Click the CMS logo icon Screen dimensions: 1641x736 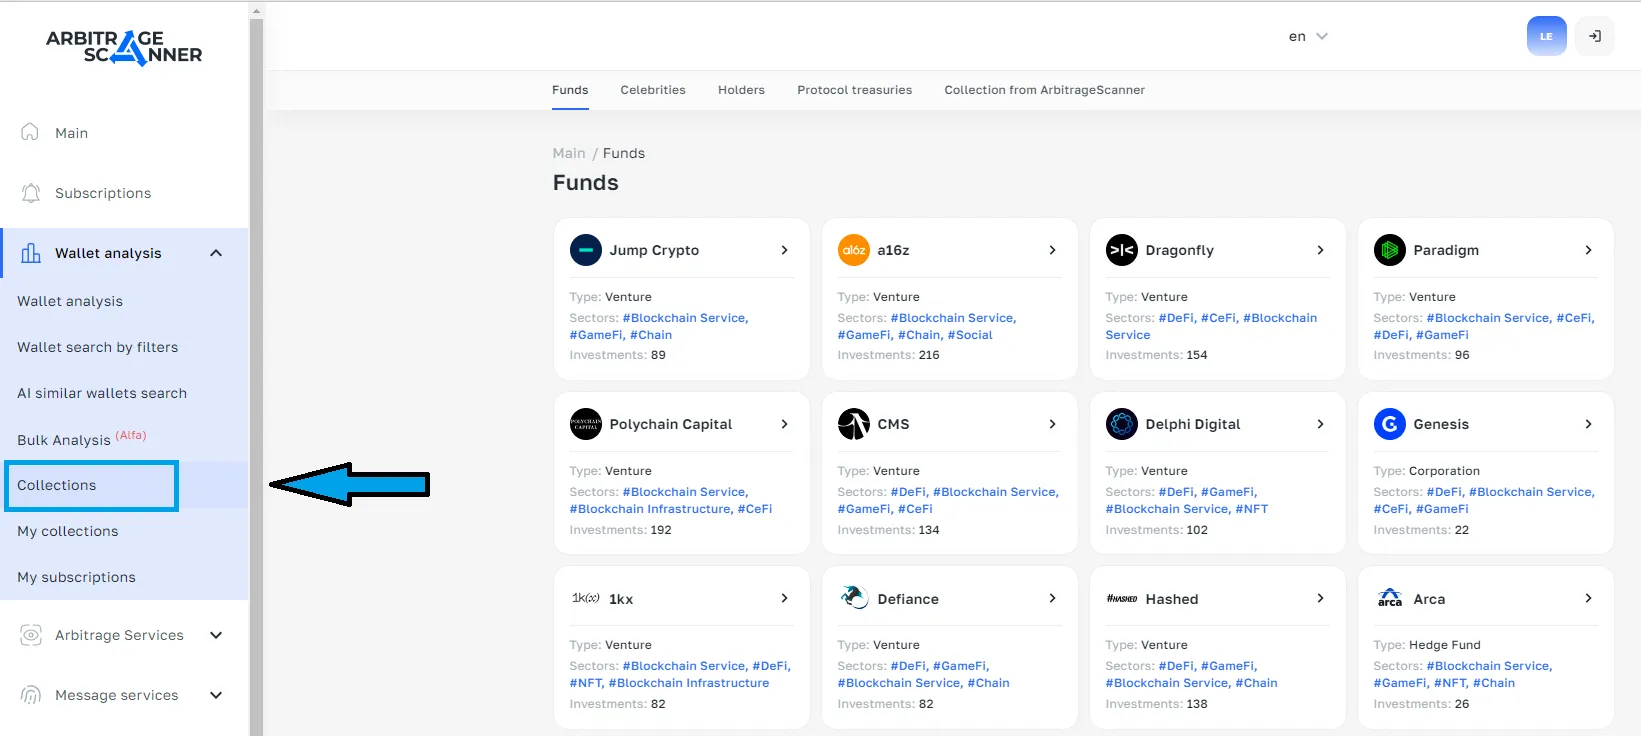point(854,424)
